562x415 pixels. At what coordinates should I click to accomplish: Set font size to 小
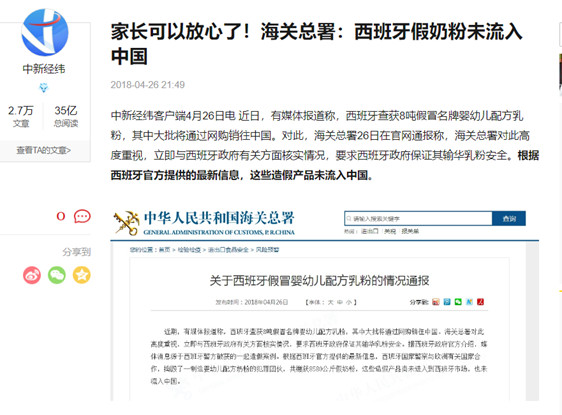[349, 302]
